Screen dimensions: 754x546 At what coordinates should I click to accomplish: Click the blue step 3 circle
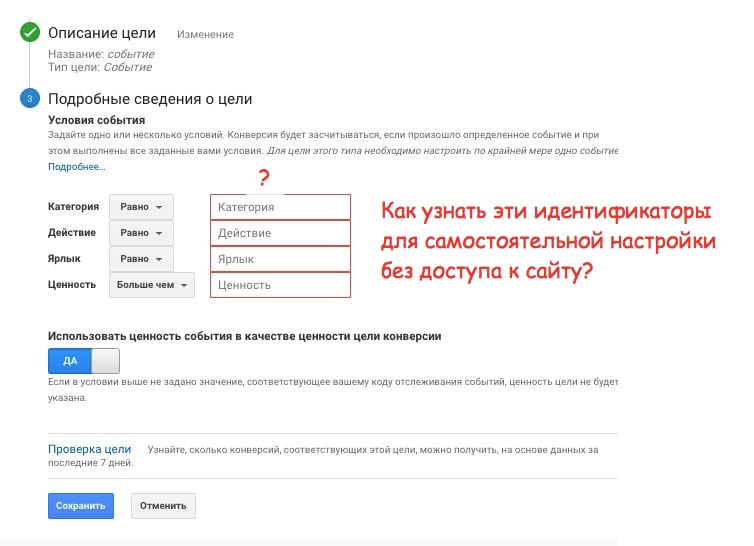[30, 99]
